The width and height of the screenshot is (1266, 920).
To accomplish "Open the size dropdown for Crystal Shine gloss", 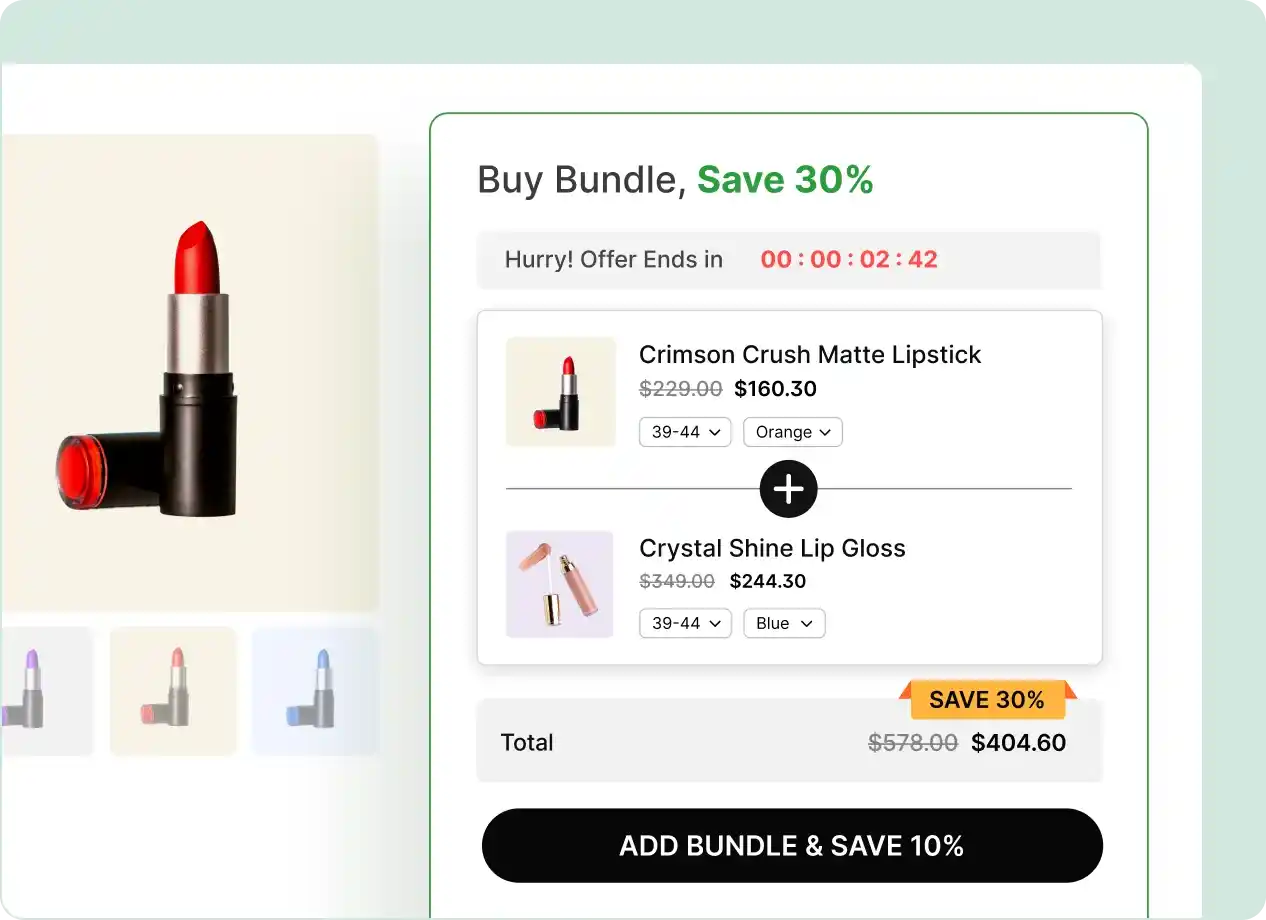I will tap(685, 623).
